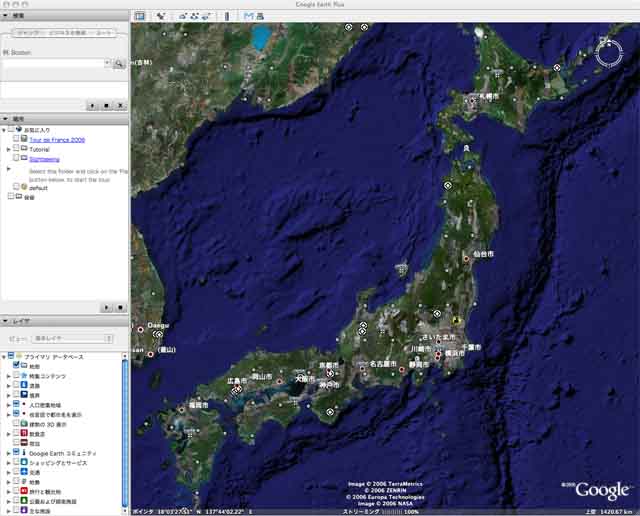Uncheck the 地形 terrain layer checkbox
This screenshot has width=640, height=516.
(x=16, y=365)
